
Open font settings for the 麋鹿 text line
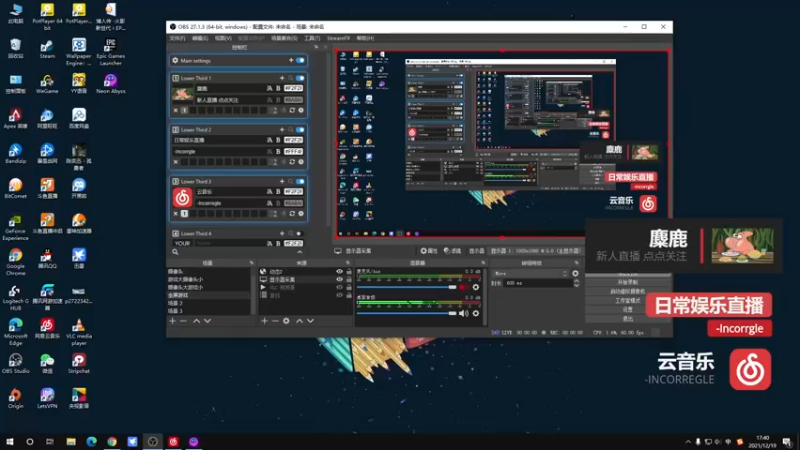tap(269, 88)
